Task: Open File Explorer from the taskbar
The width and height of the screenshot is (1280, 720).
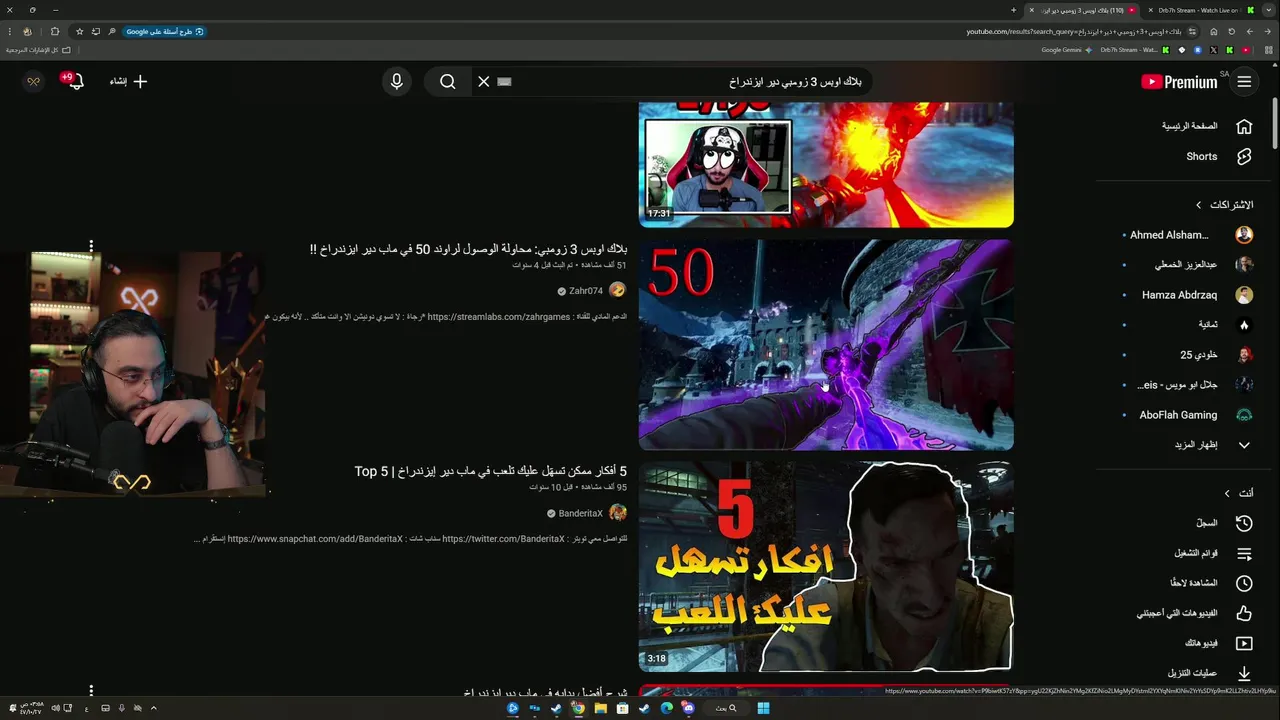Action: 600,708
